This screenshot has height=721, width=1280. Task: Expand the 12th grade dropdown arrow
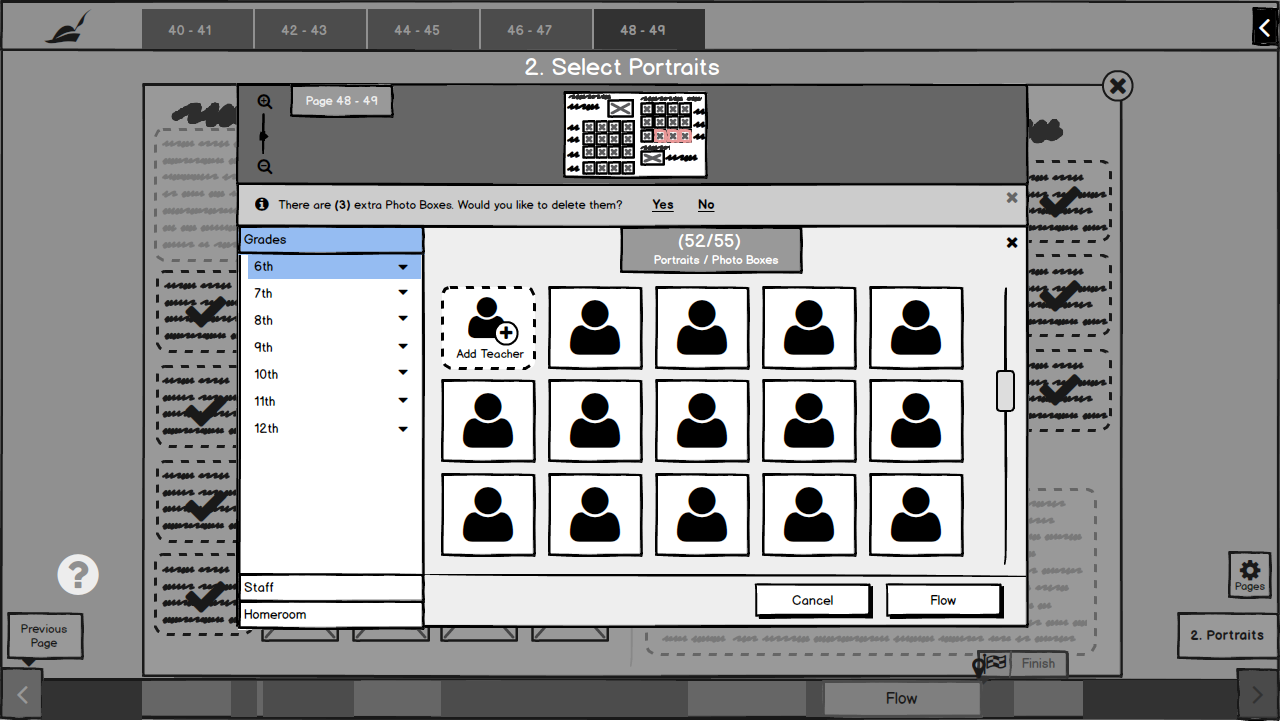[403, 429]
